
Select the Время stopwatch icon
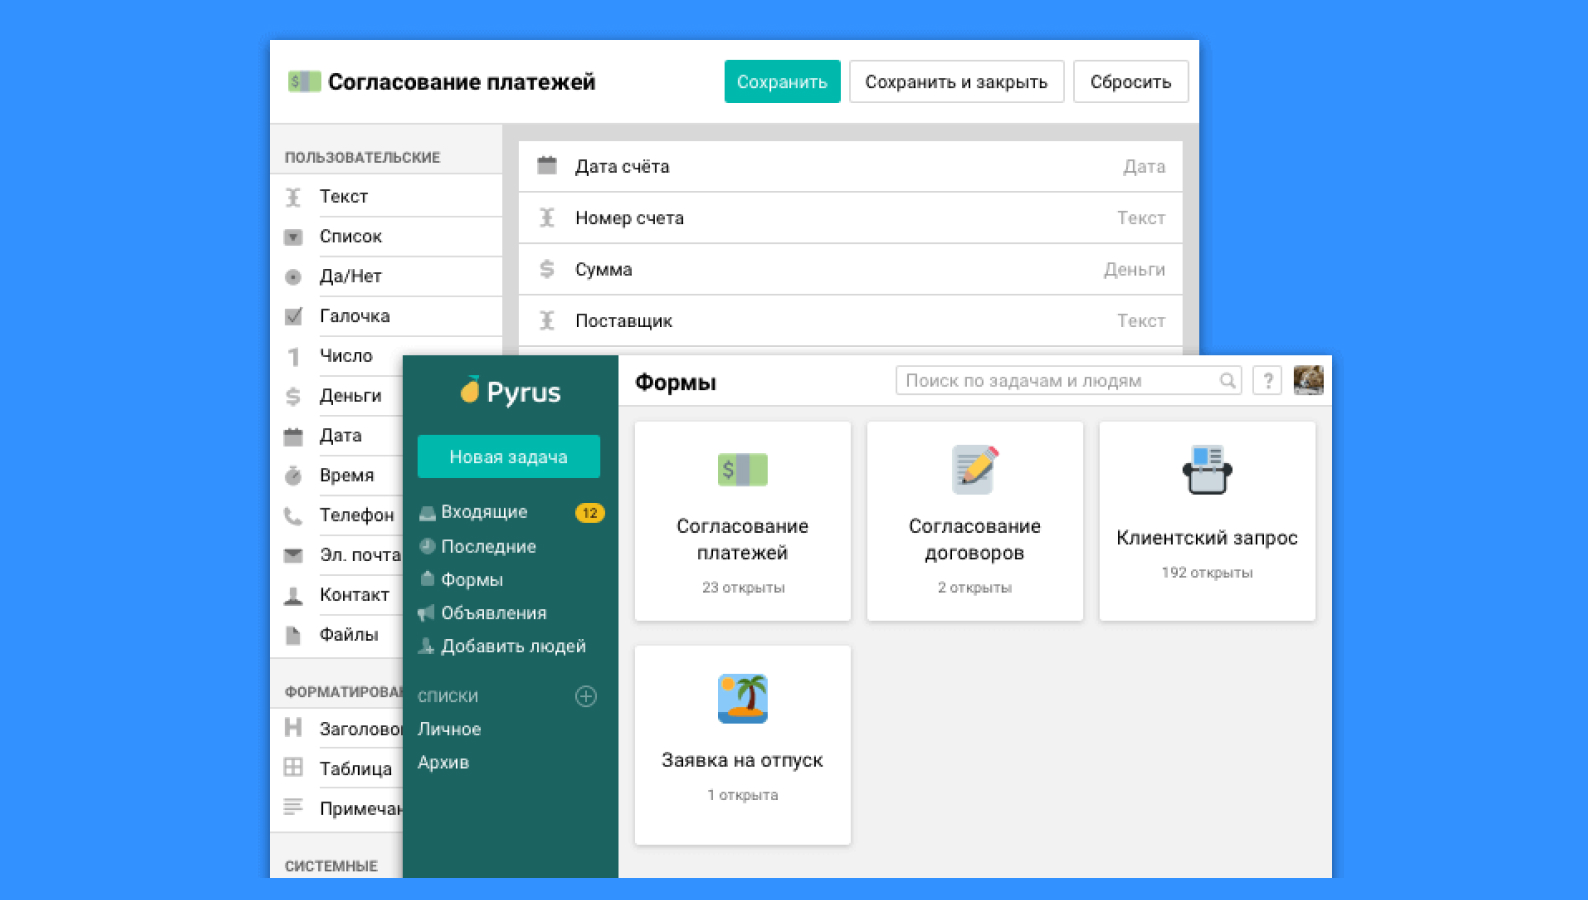click(x=293, y=475)
